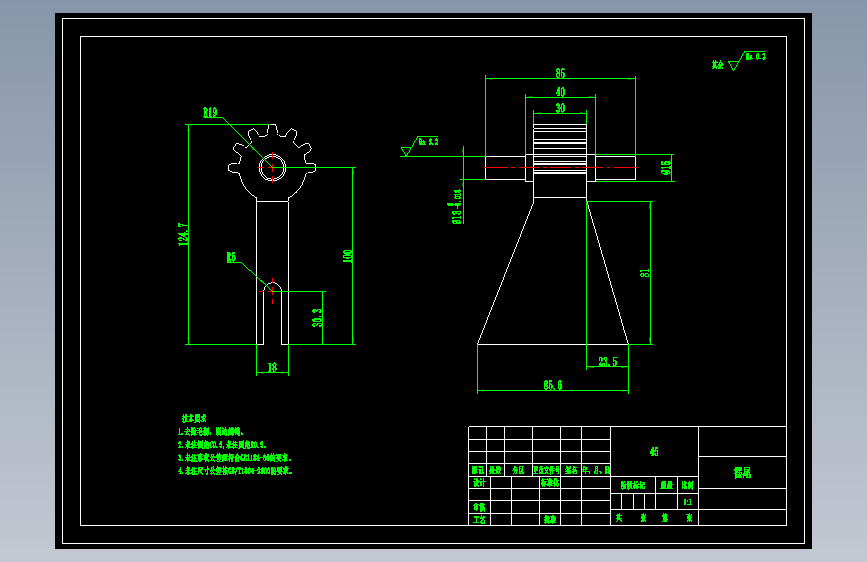Click the Ra 3.2 surface roughness symbol
The height and width of the screenshot is (562, 867).
[420, 145]
